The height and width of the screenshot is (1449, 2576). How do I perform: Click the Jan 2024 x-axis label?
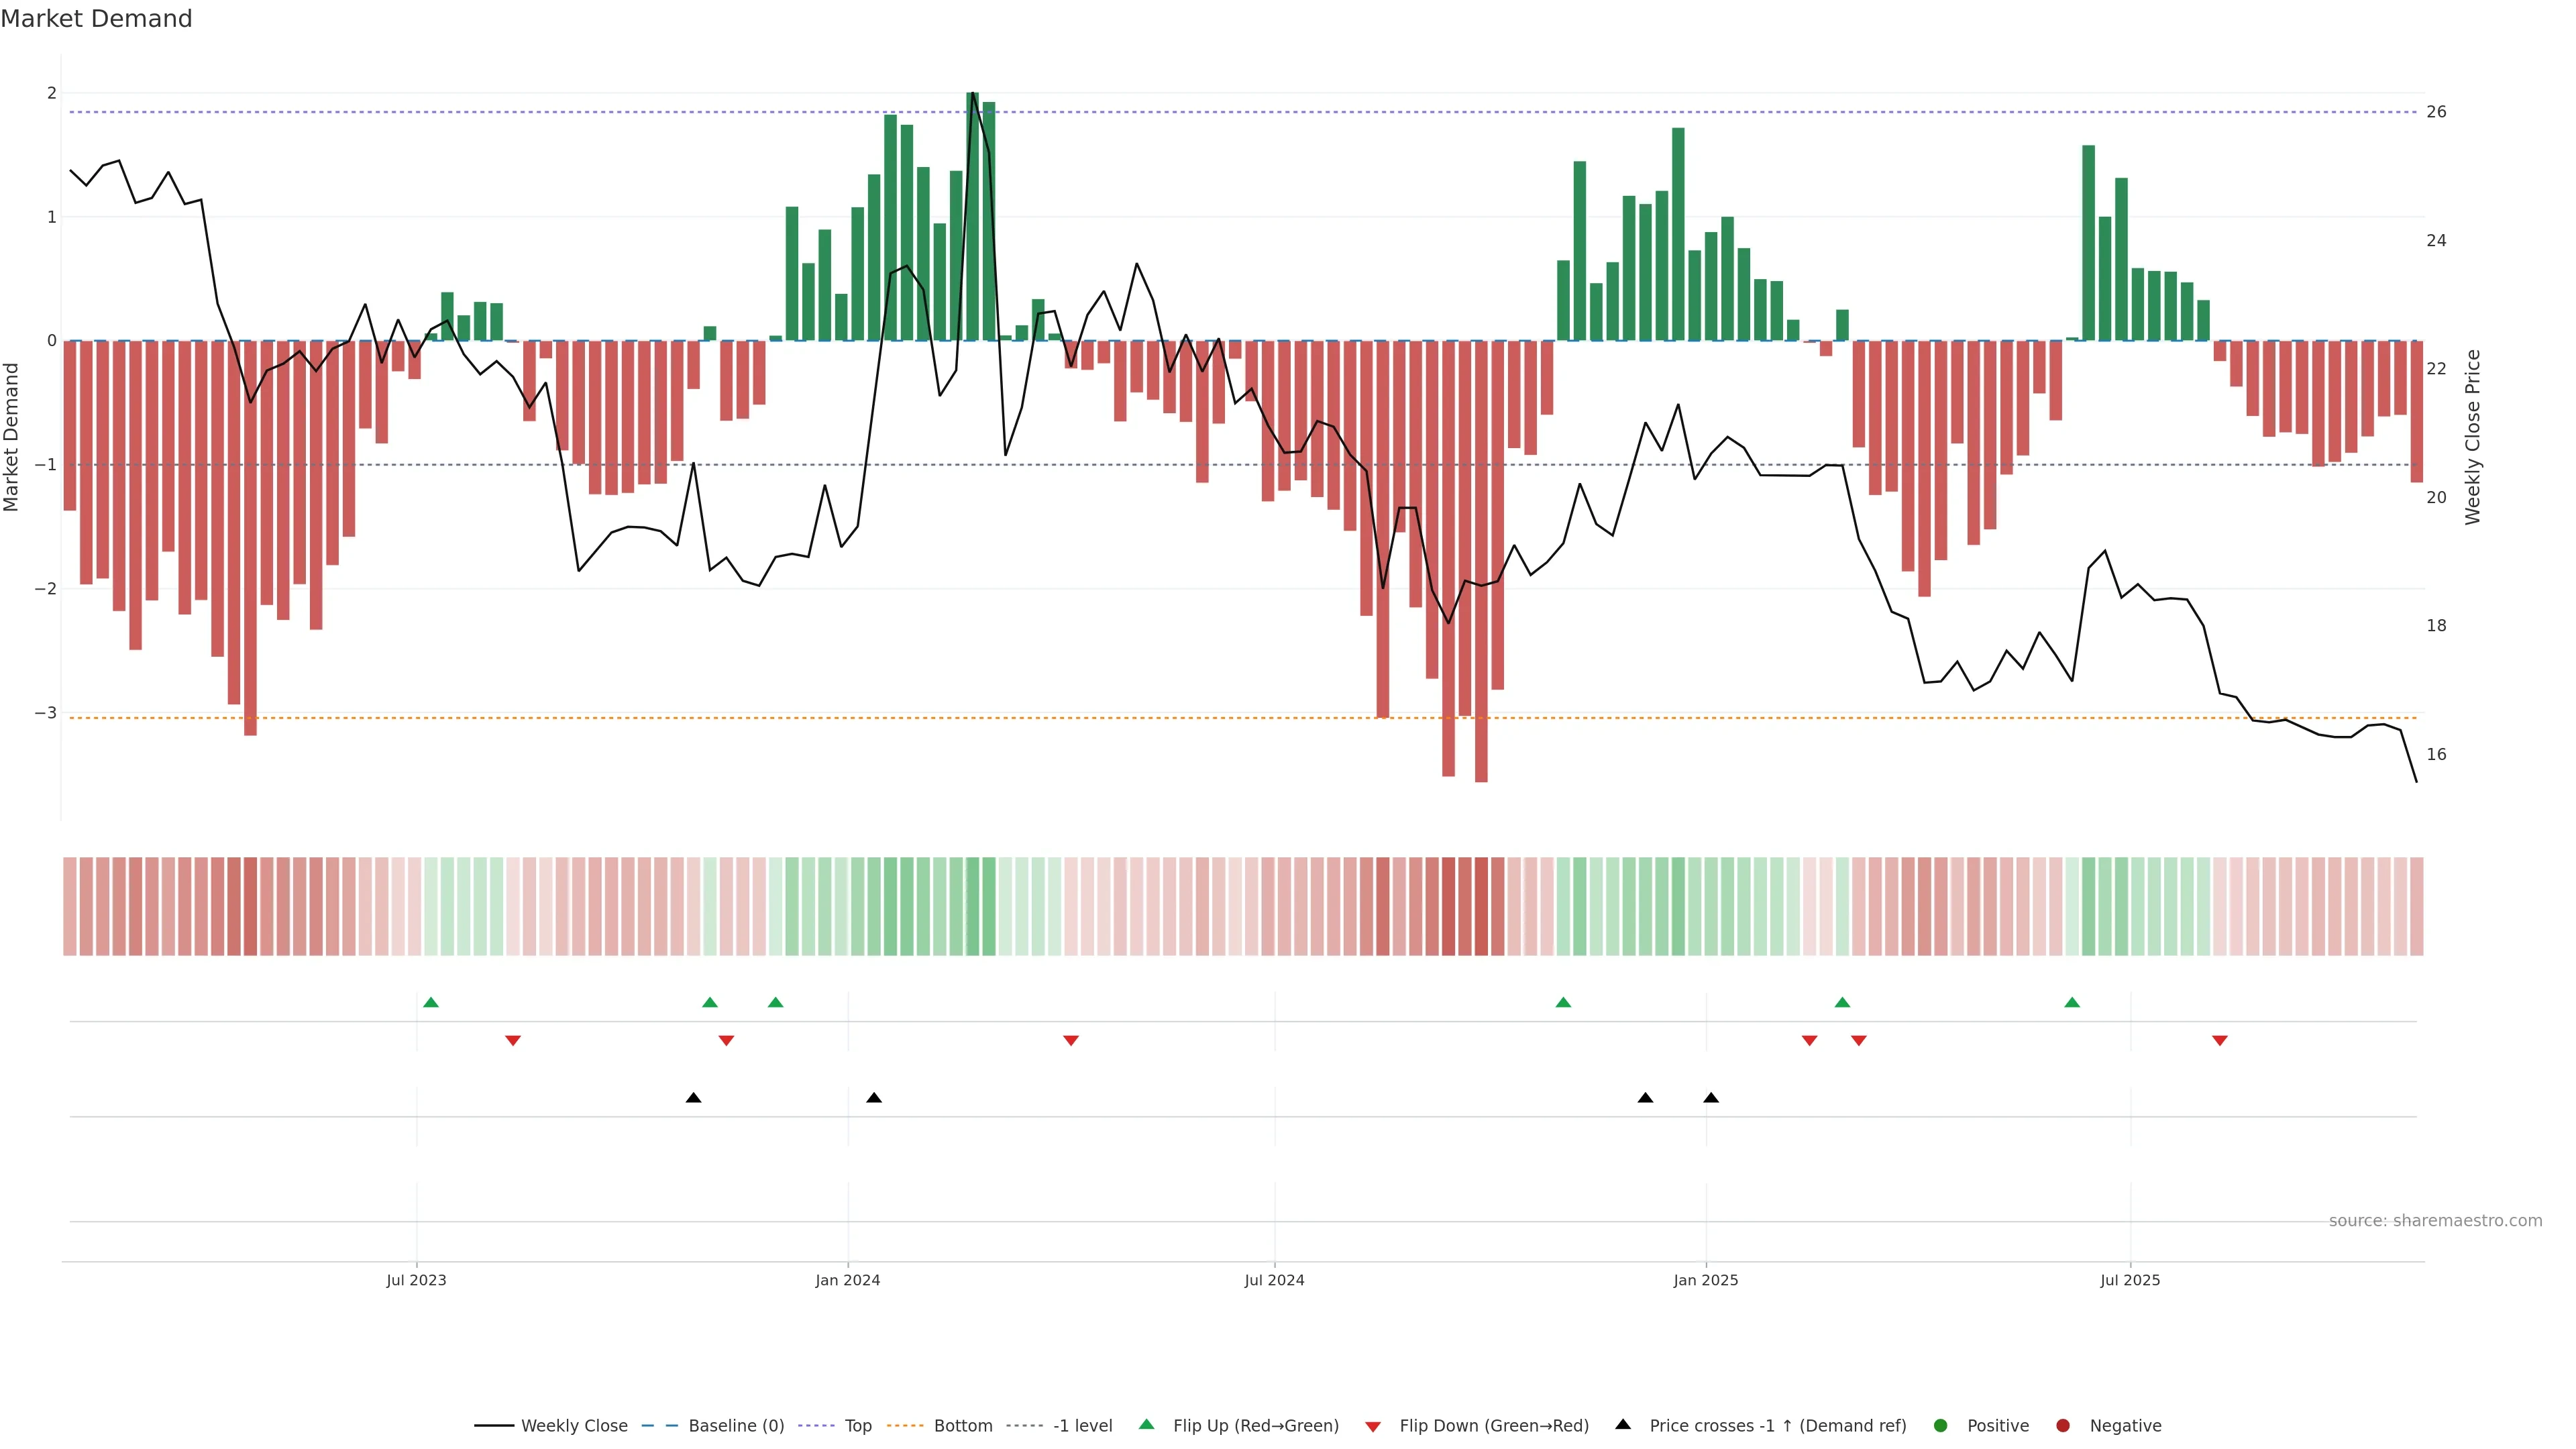pyautogui.click(x=847, y=1280)
